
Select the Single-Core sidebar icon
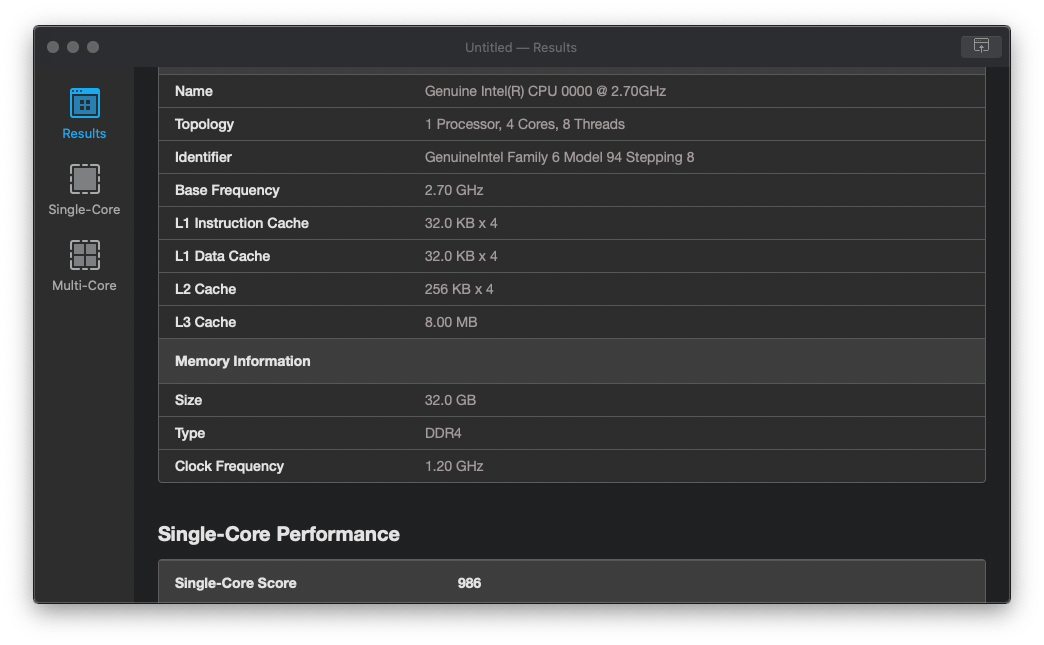(84, 180)
